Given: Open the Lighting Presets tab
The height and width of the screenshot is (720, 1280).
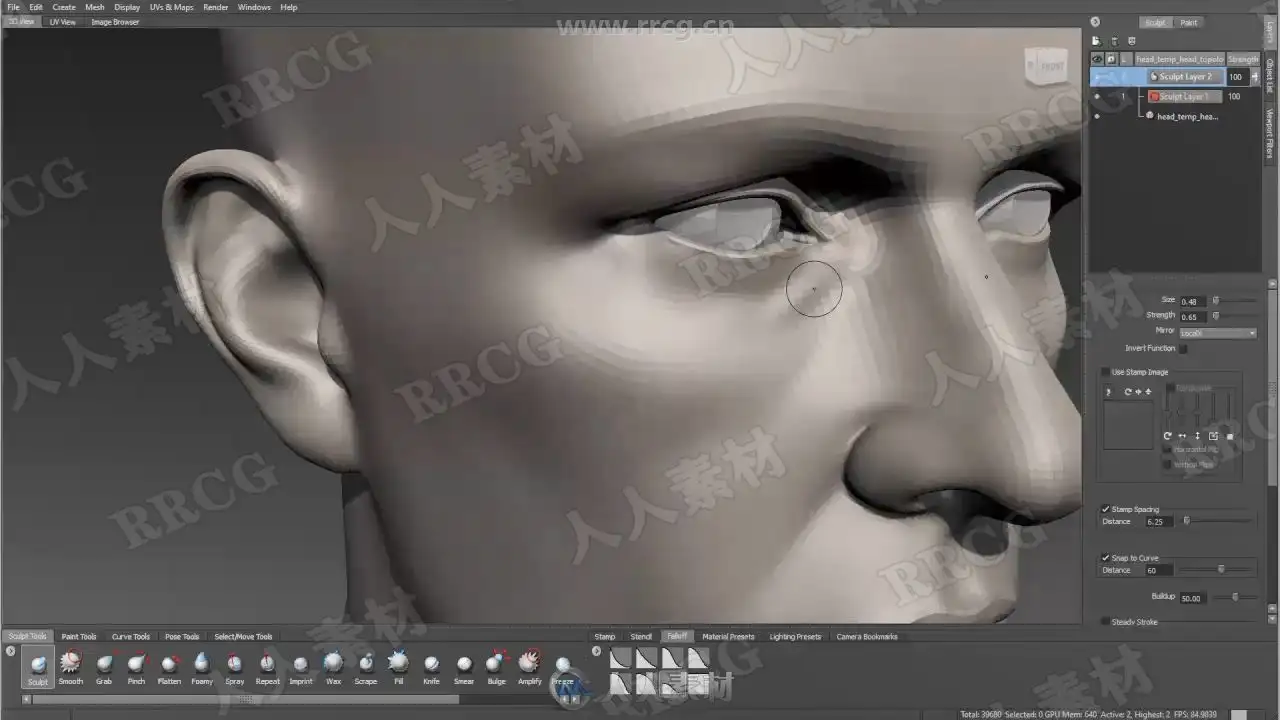Looking at the screenshot, I should tap(795, 636).
